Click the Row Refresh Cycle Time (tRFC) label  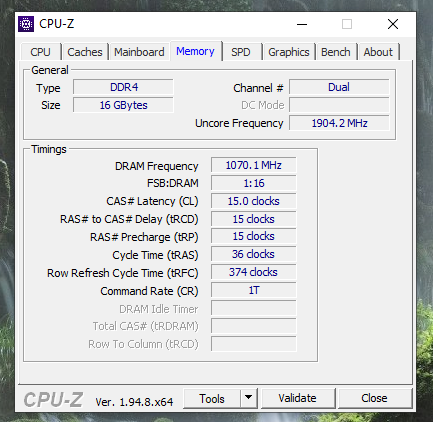click(x=123, y=273)
